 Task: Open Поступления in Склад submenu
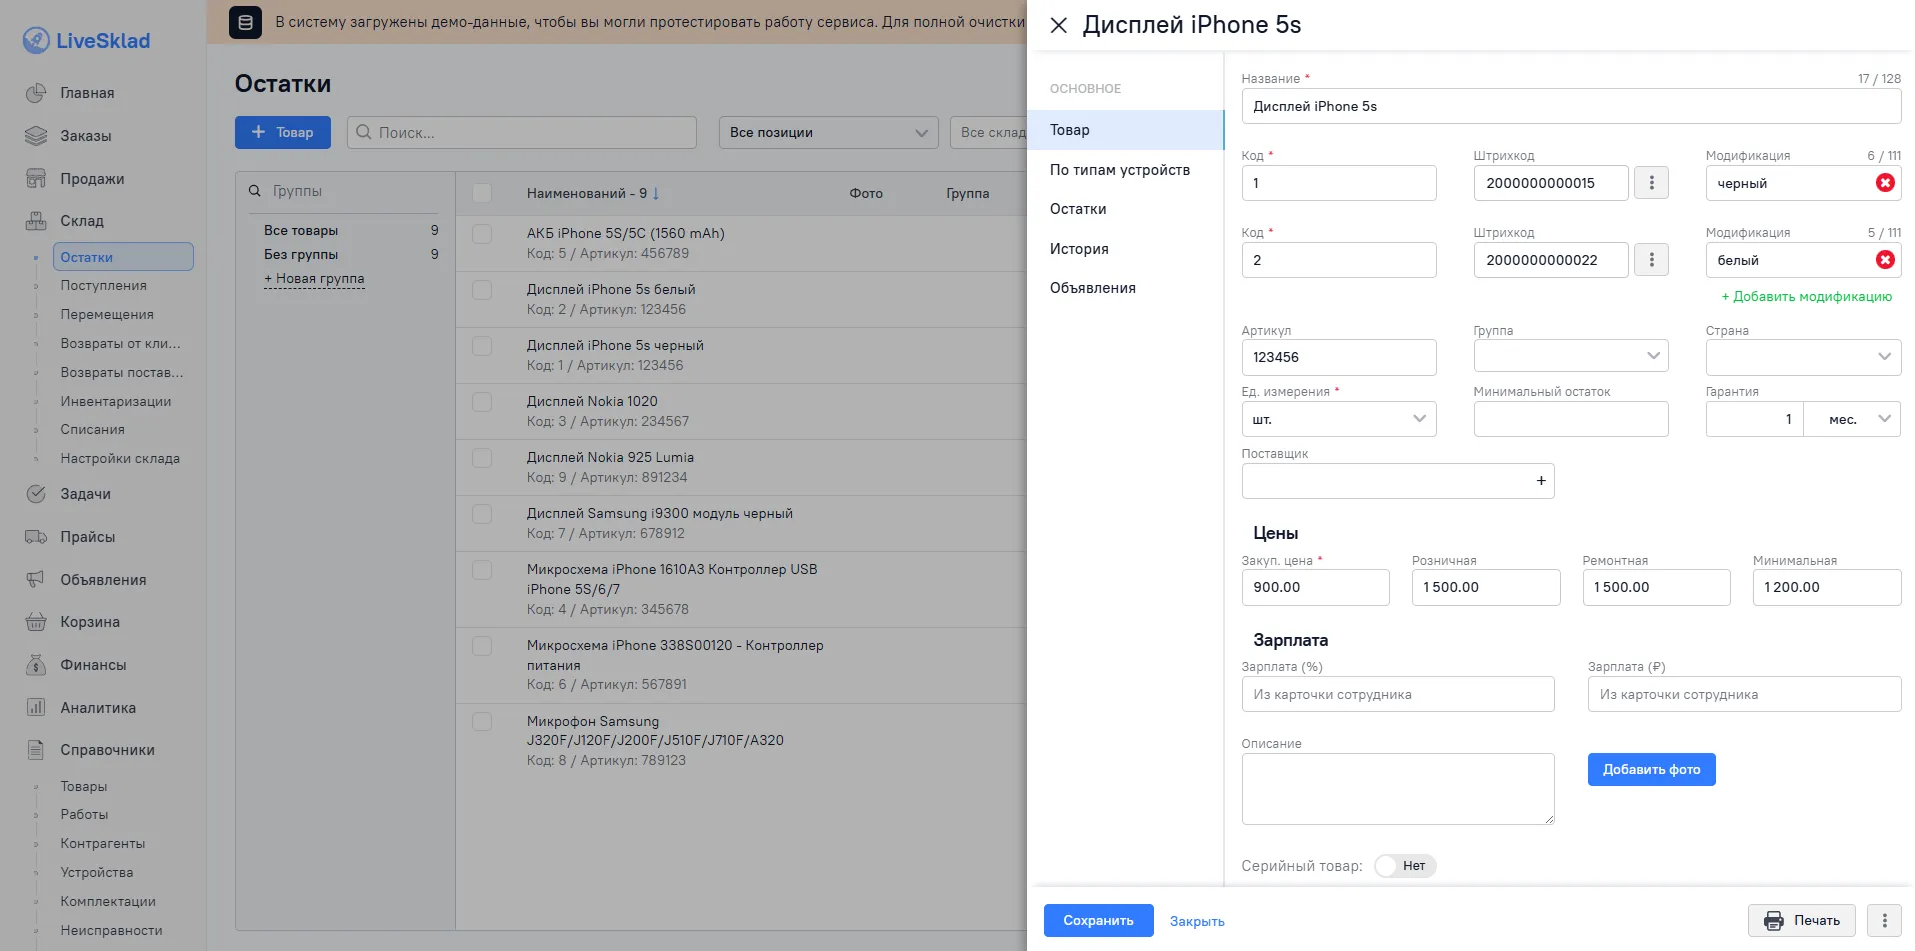[x=103, y=286]
